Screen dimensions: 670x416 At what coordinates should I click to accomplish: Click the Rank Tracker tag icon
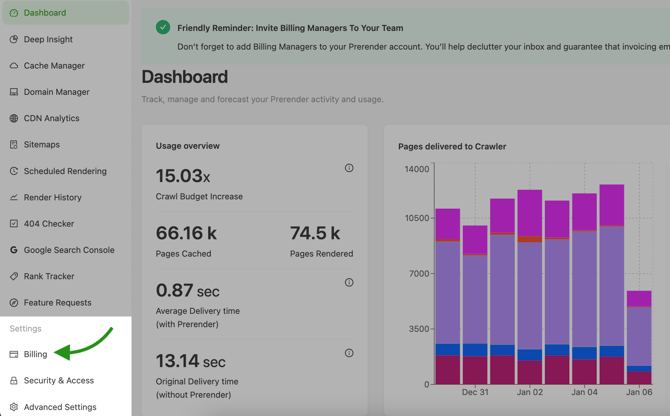pyautogui.click(x=14, y=276)
